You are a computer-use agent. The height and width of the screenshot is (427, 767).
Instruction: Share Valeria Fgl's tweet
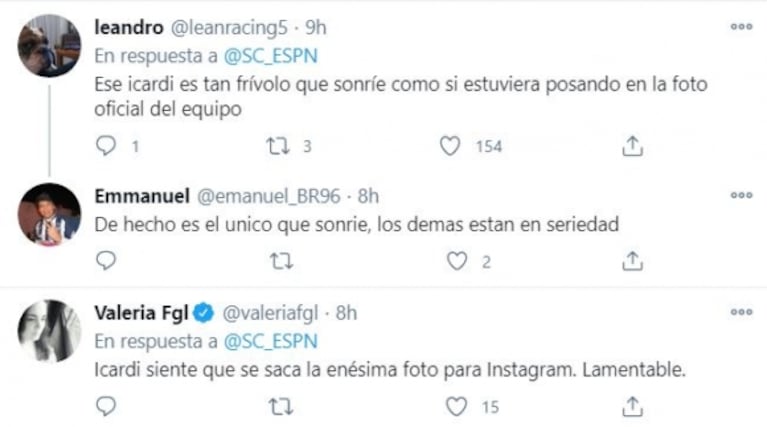631,407
